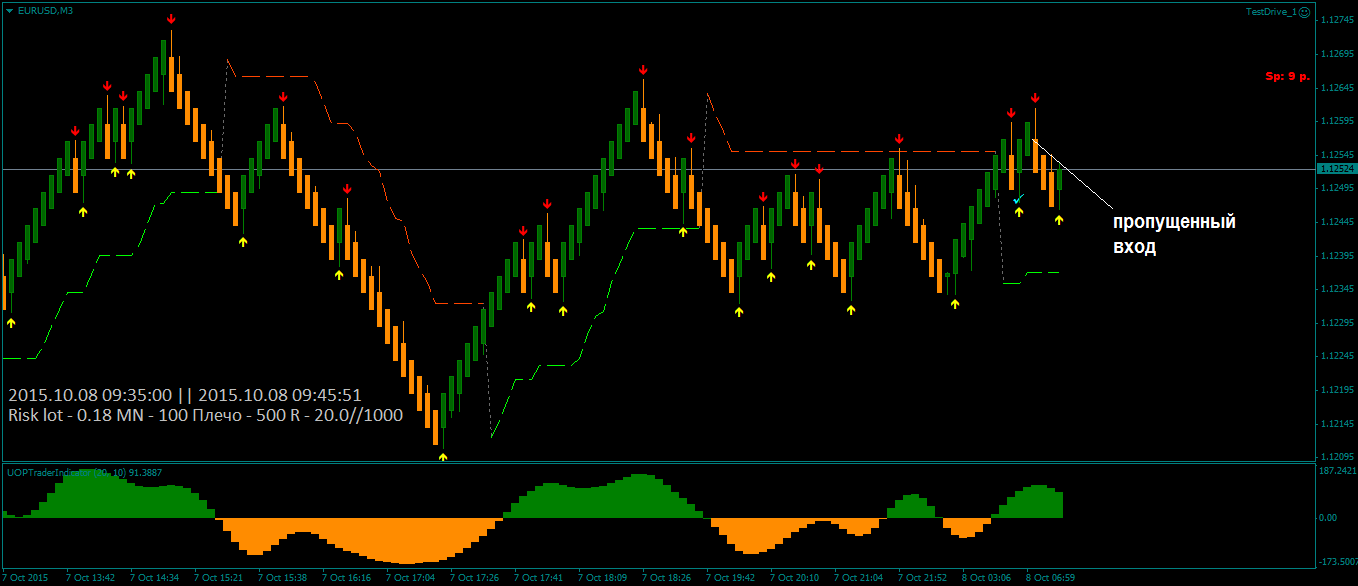Click price level 1.12745 on the scale
1358x586 pixels.
1337,20
